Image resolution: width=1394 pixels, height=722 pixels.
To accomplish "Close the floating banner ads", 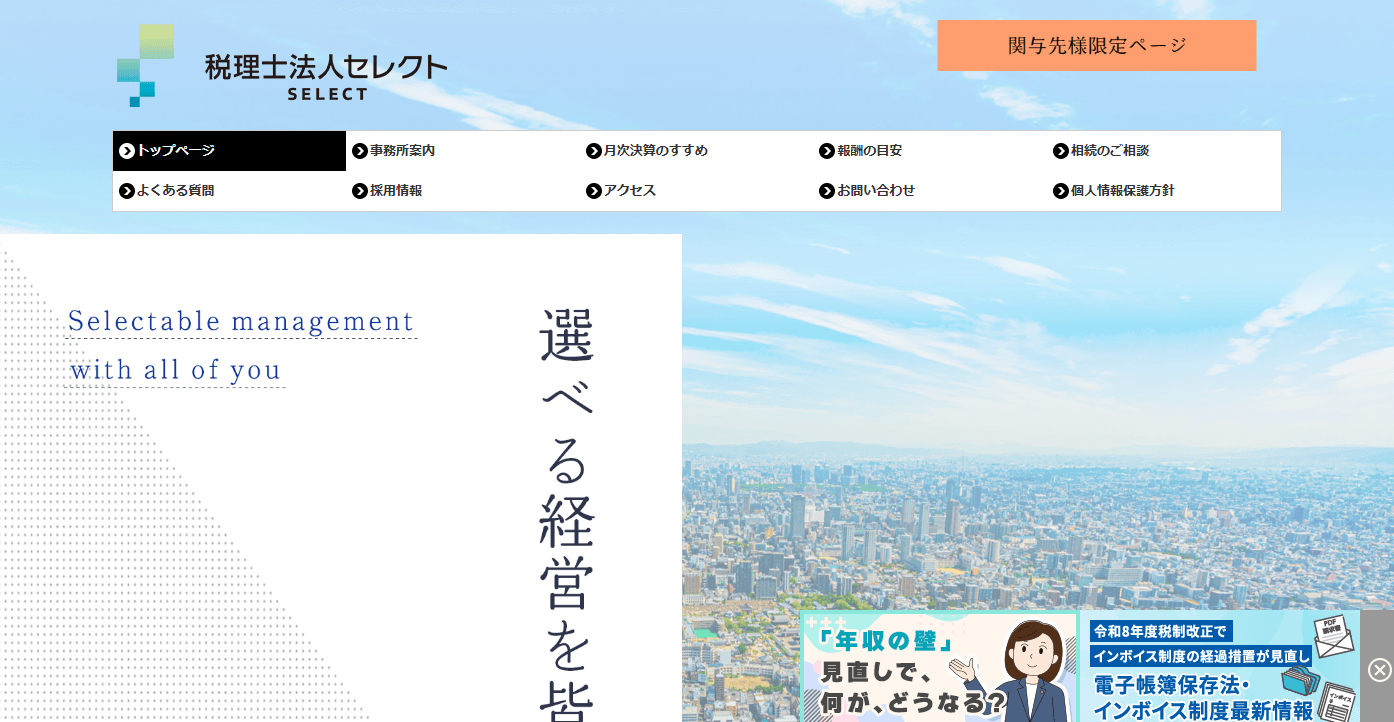I will click(x=1380, y=670).
